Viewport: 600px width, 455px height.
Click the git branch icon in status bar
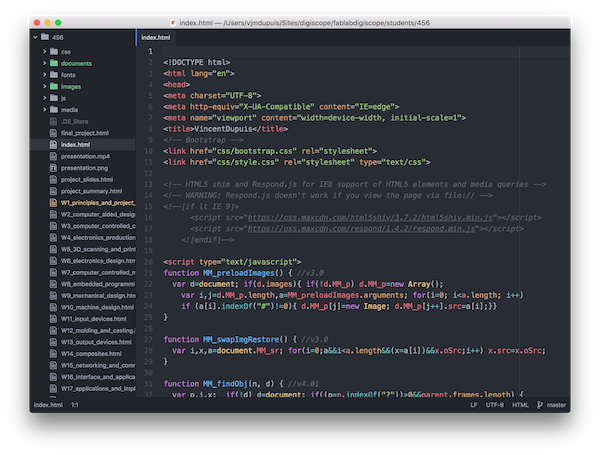click(x=540, y=405)
